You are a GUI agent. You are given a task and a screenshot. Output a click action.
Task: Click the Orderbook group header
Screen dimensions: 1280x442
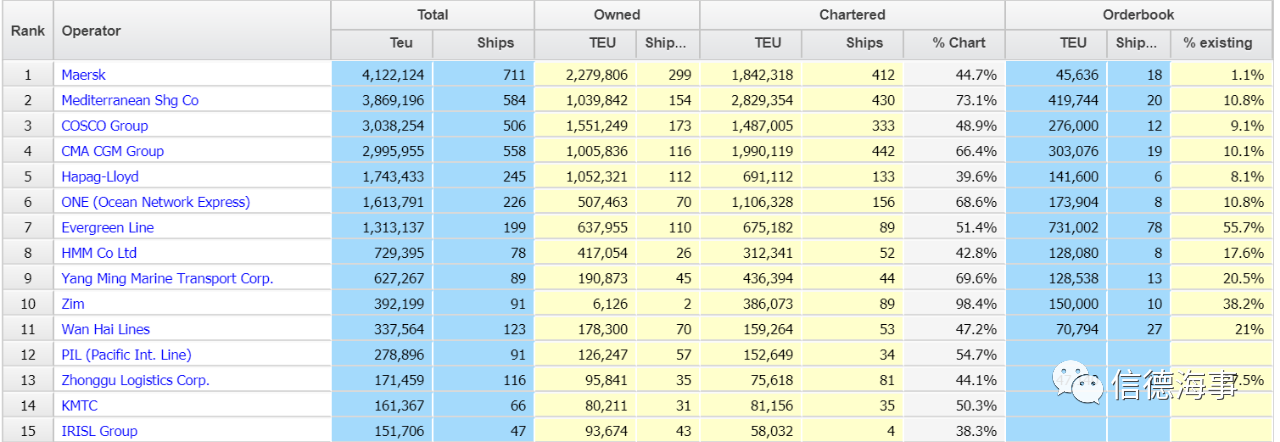(1140, 15)
